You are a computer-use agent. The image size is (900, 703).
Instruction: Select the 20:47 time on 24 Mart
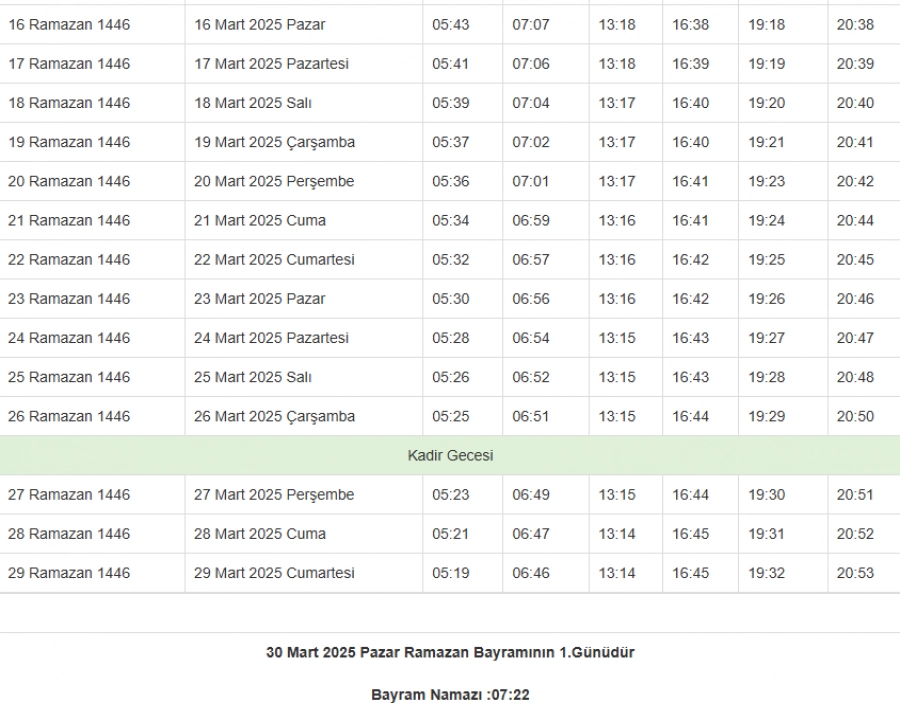click(x=855, y=338)
